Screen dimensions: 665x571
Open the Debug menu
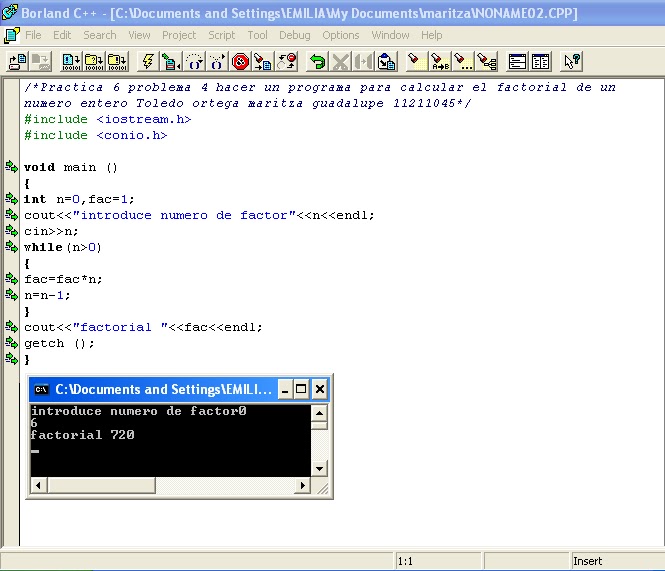295,35
